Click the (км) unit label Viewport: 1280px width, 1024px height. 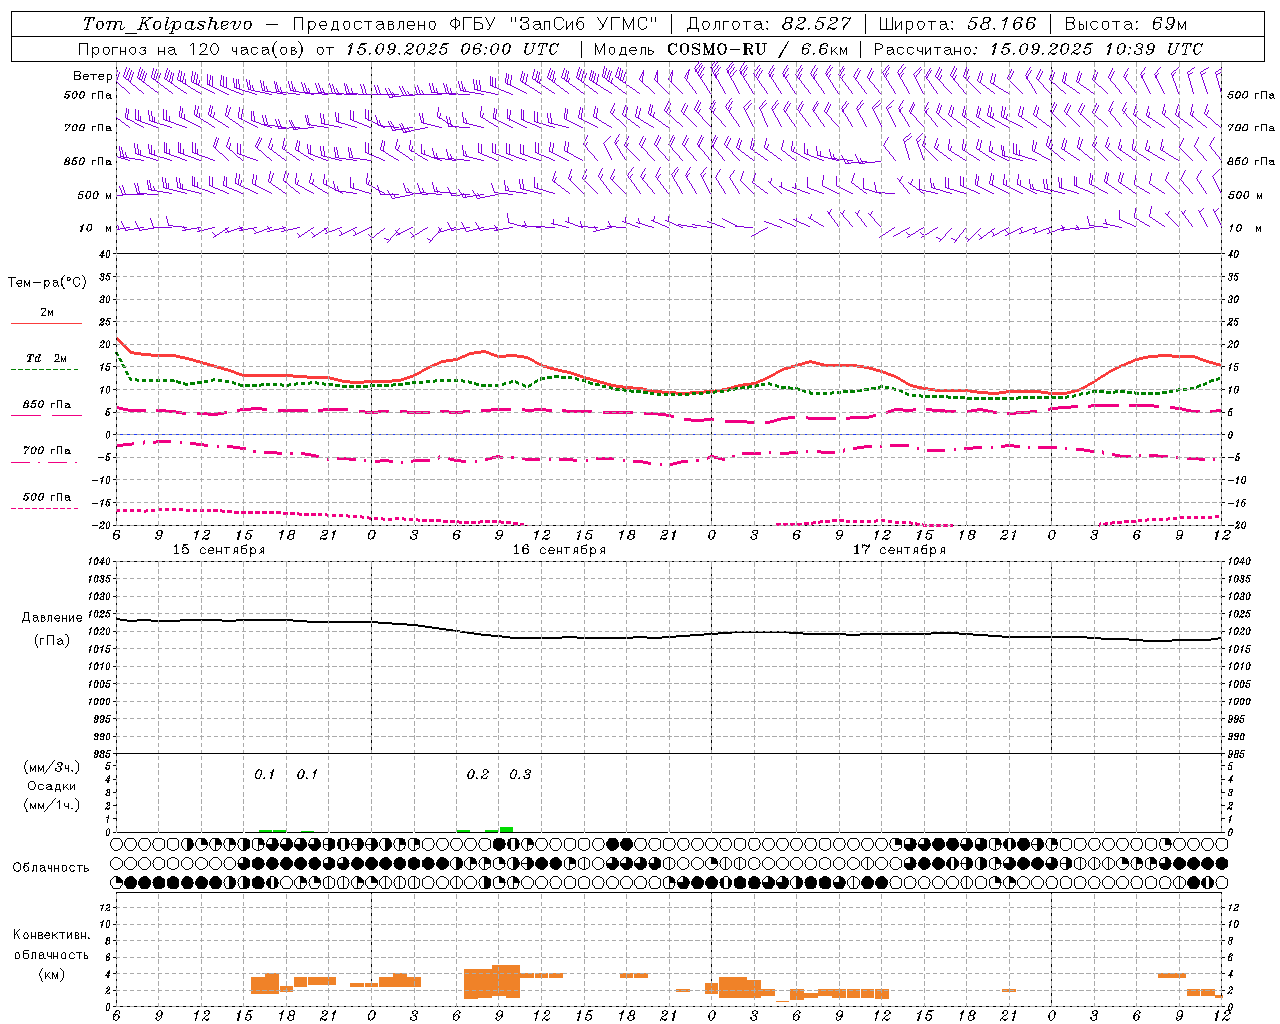click(x=52, y=974)
